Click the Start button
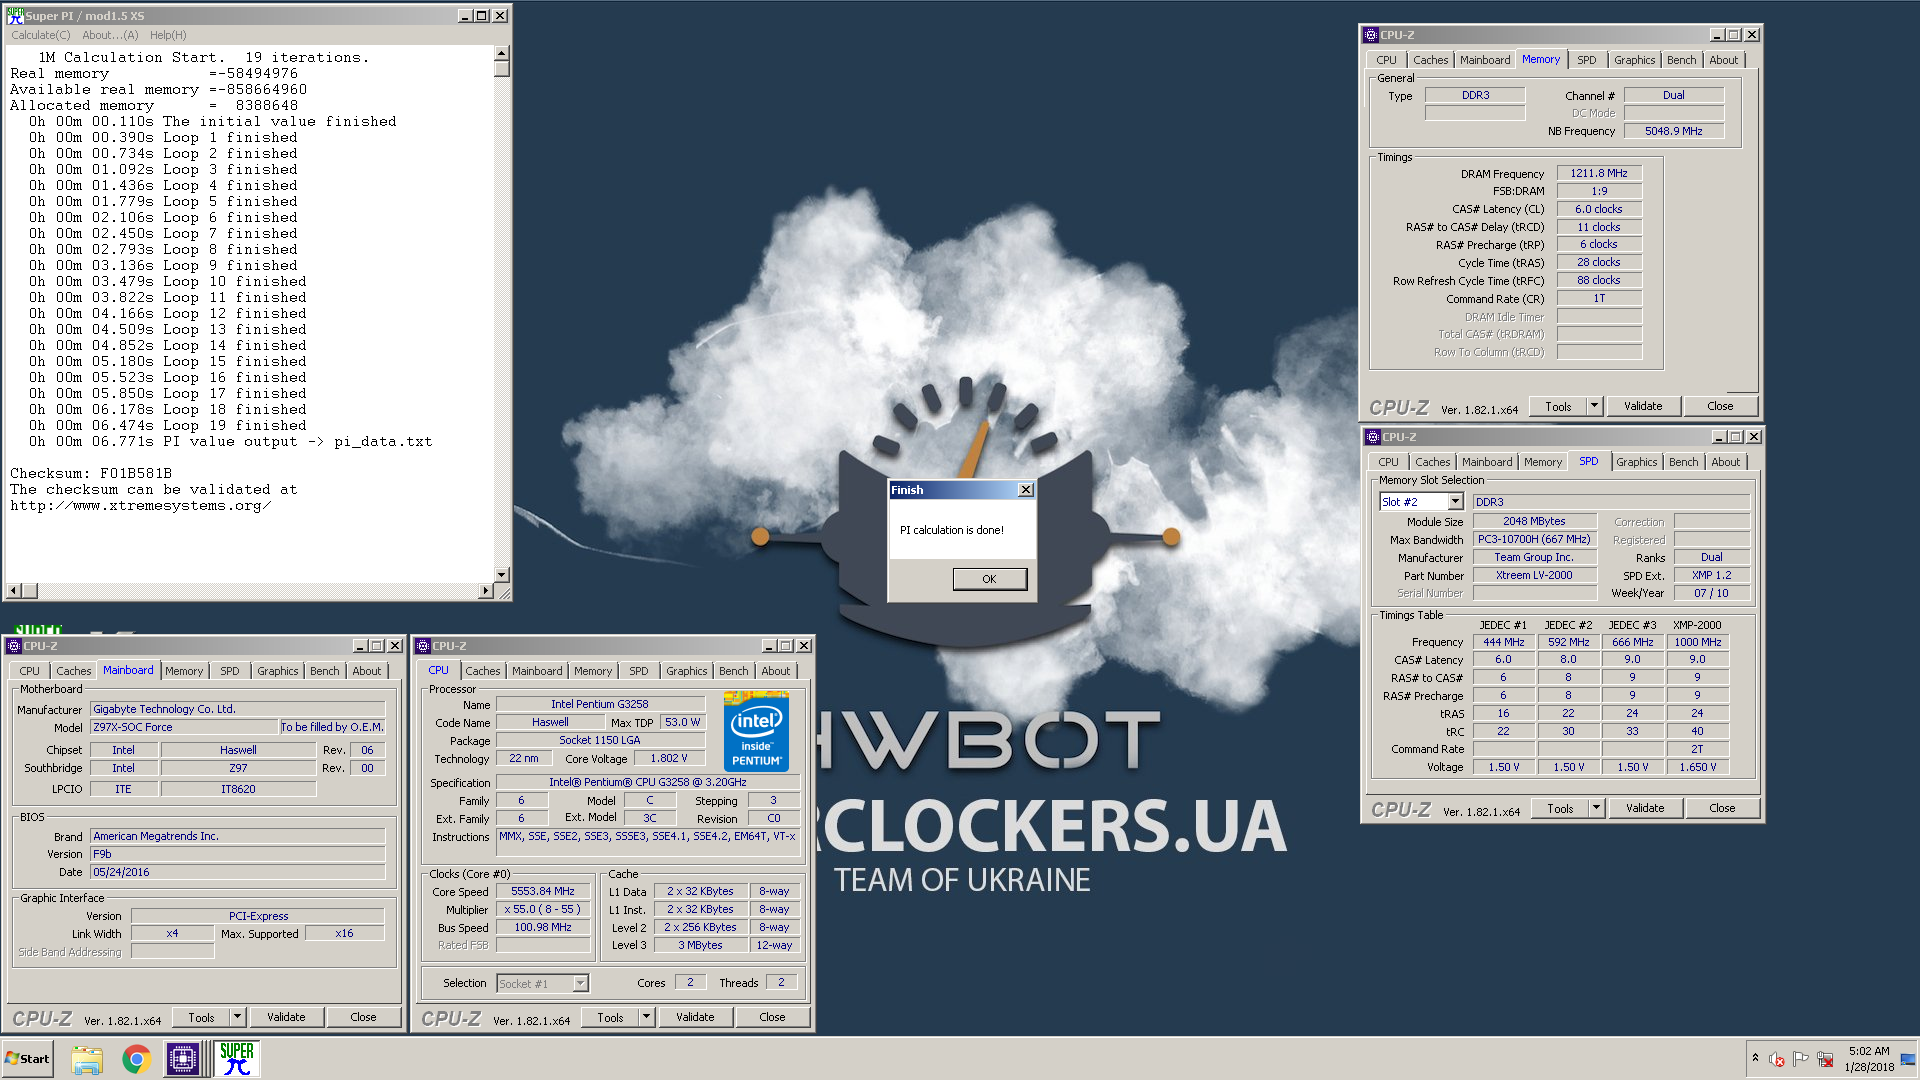Viewport: 1920px width, 1080px height. coord(27,1059)
